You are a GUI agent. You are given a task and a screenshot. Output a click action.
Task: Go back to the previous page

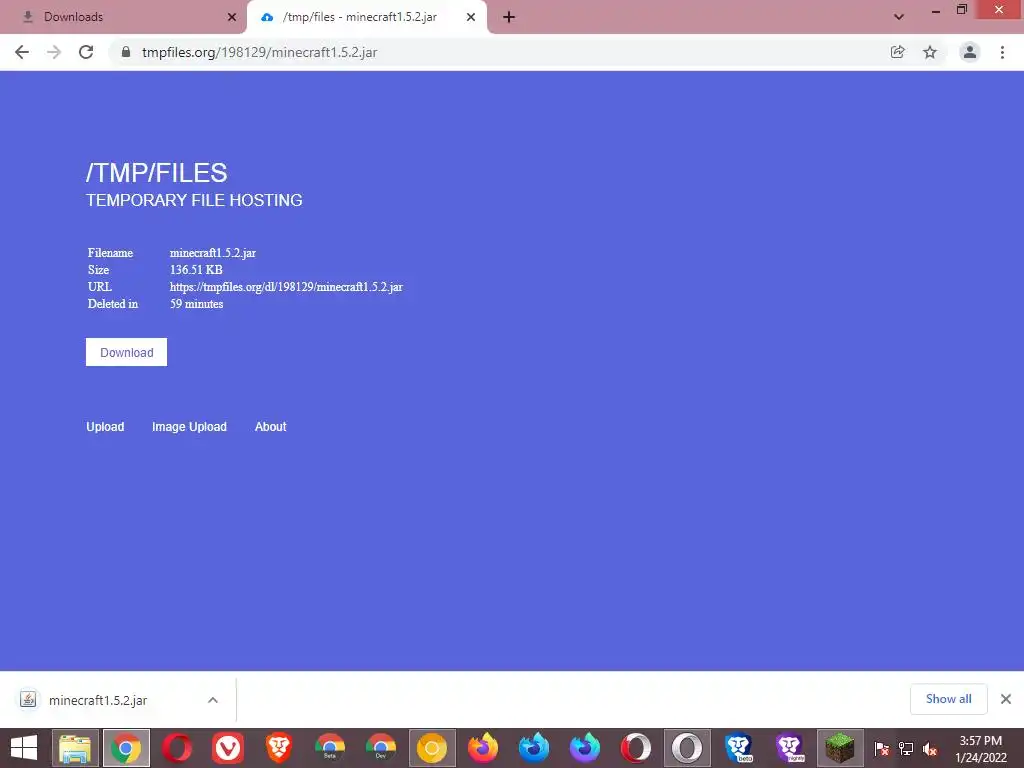[22, 52]
